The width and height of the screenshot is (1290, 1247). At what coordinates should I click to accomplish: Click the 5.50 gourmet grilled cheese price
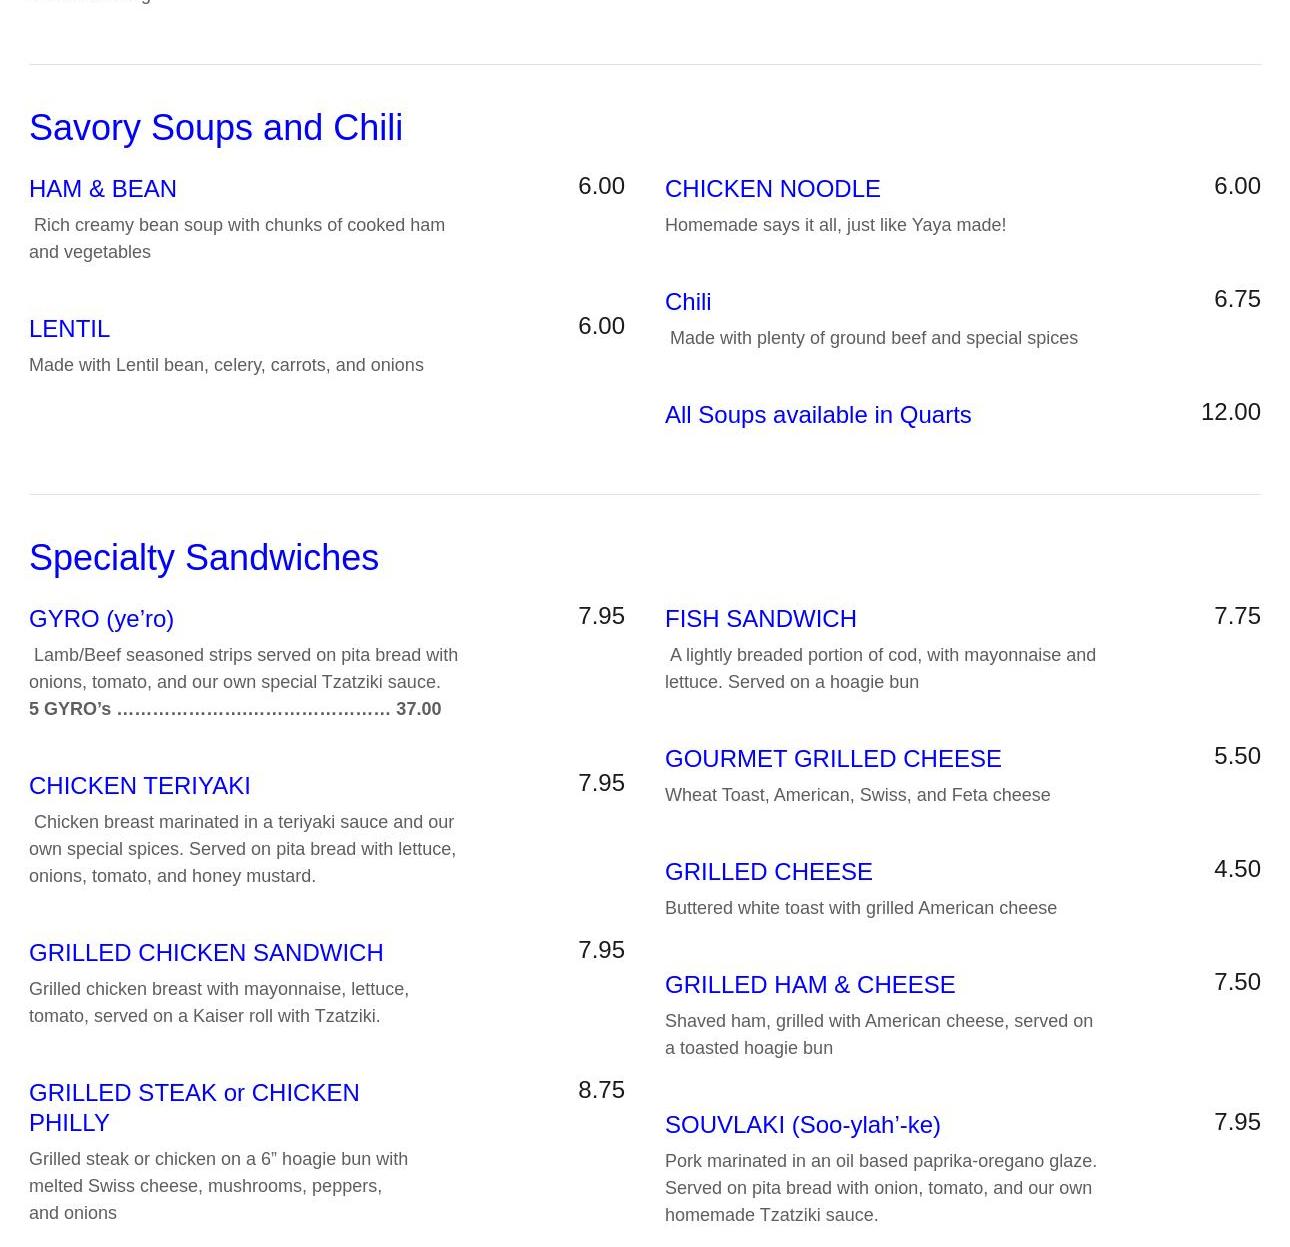[1237, 756]
